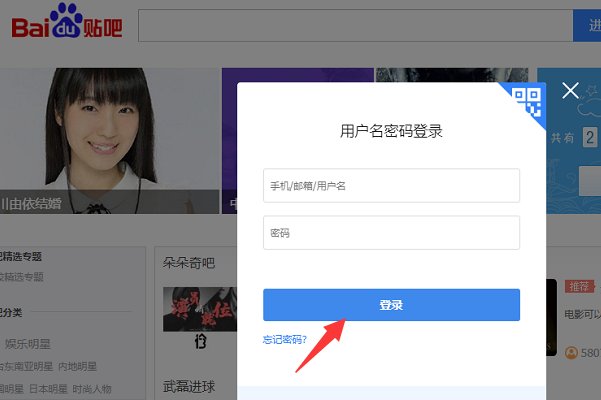The height and width of the screenshot is (400, 601).
Task: Focus the 密码 password field
Action: (391, 233)
